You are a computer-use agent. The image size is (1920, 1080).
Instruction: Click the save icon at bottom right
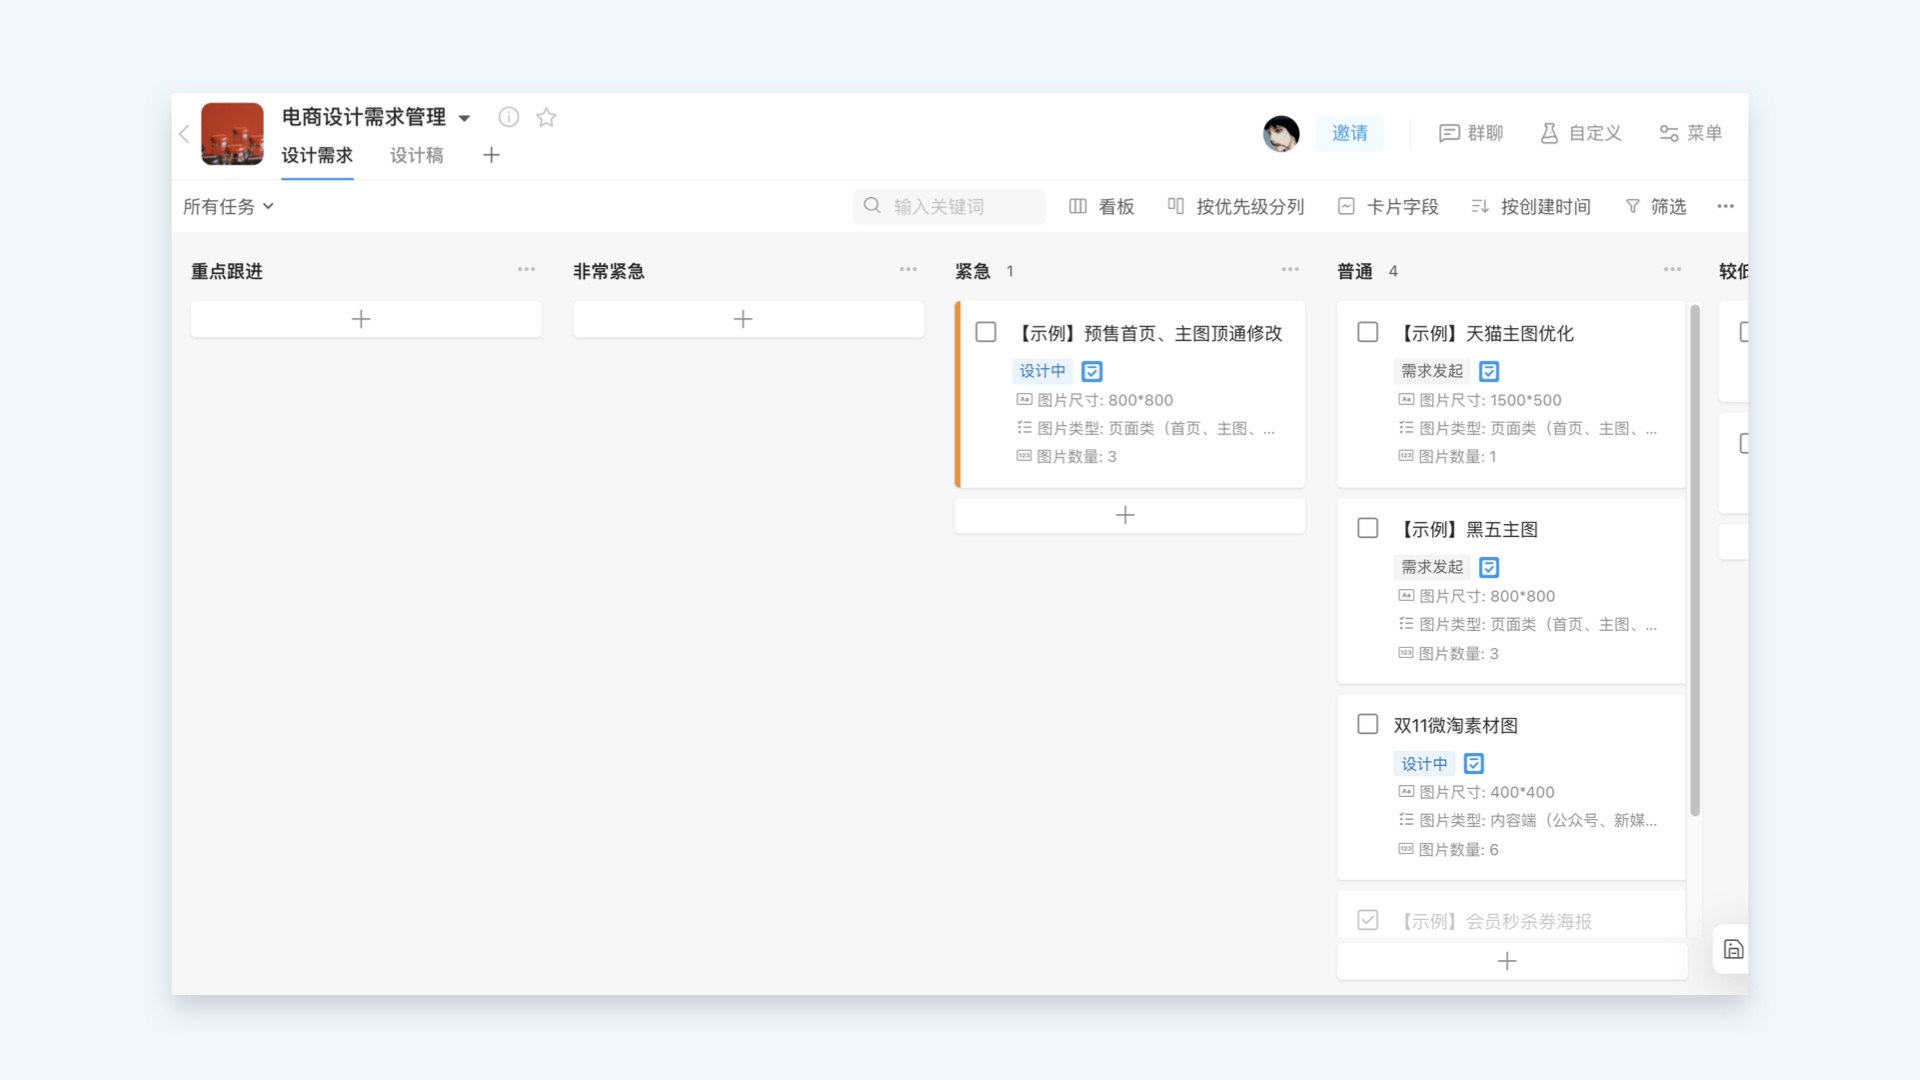tap(1733, 949)
